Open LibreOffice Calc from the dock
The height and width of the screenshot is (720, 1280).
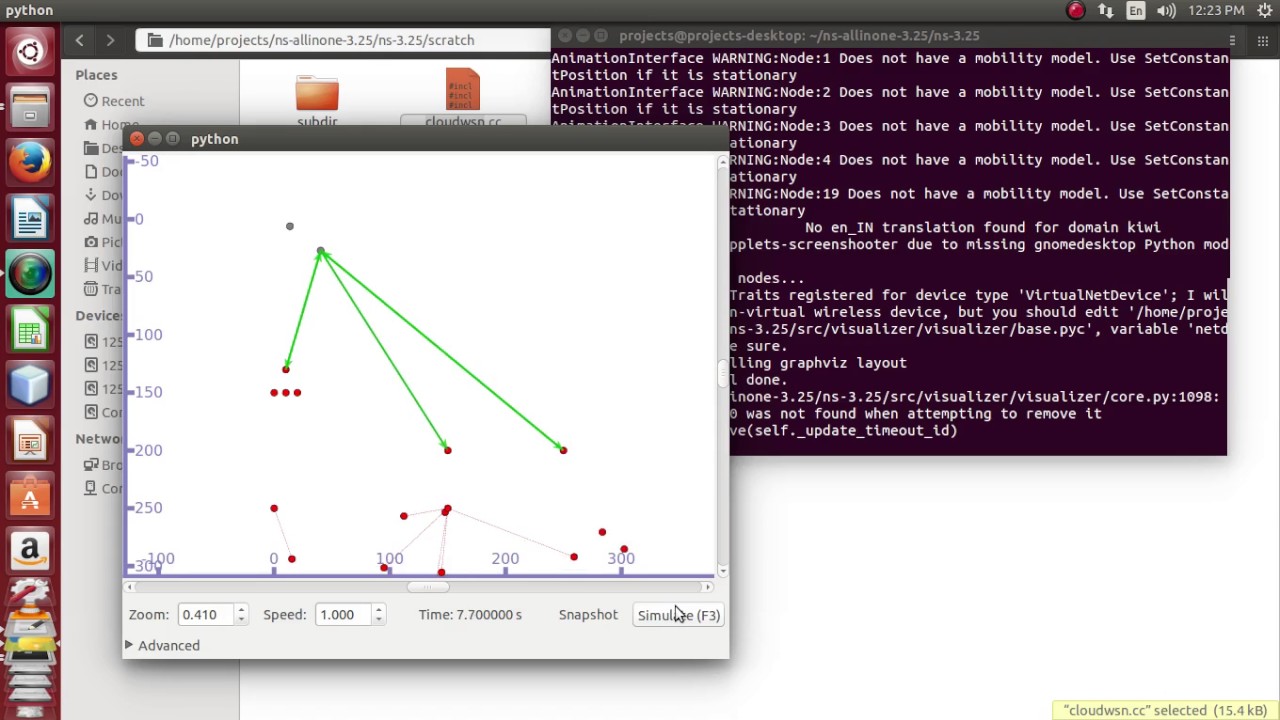30,329
